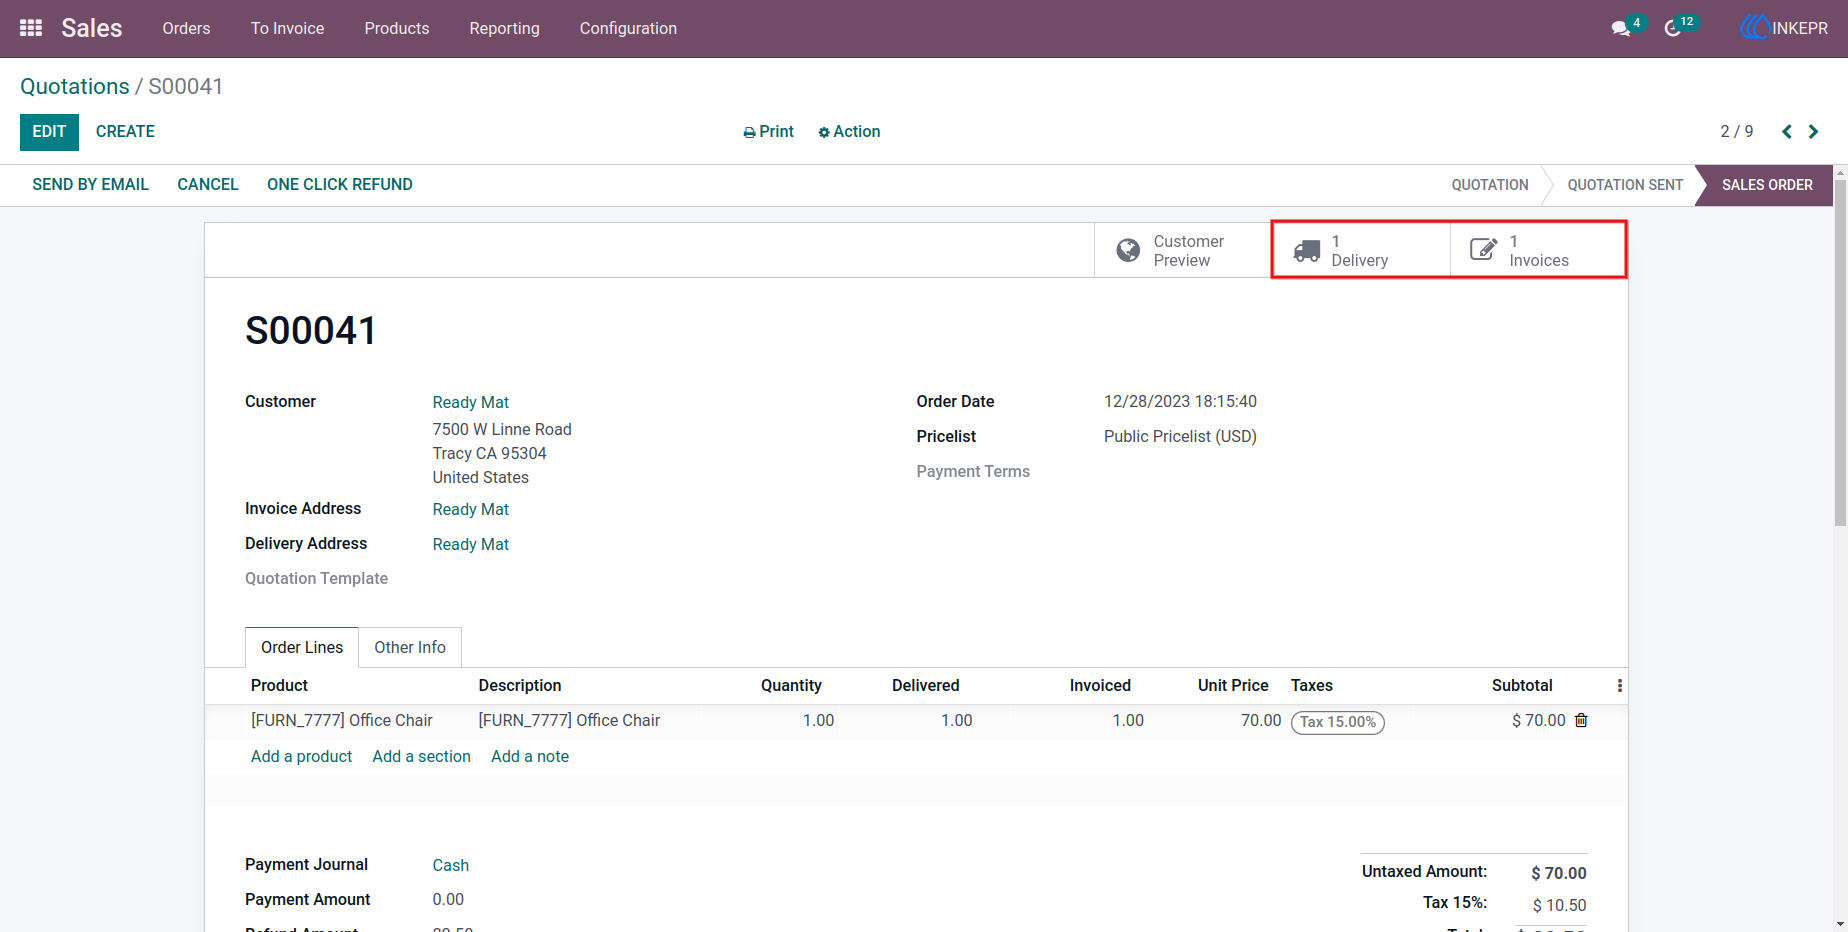Screen dimensions: 1848x932
Task: Click Send by Email
Action: point(90,185)
